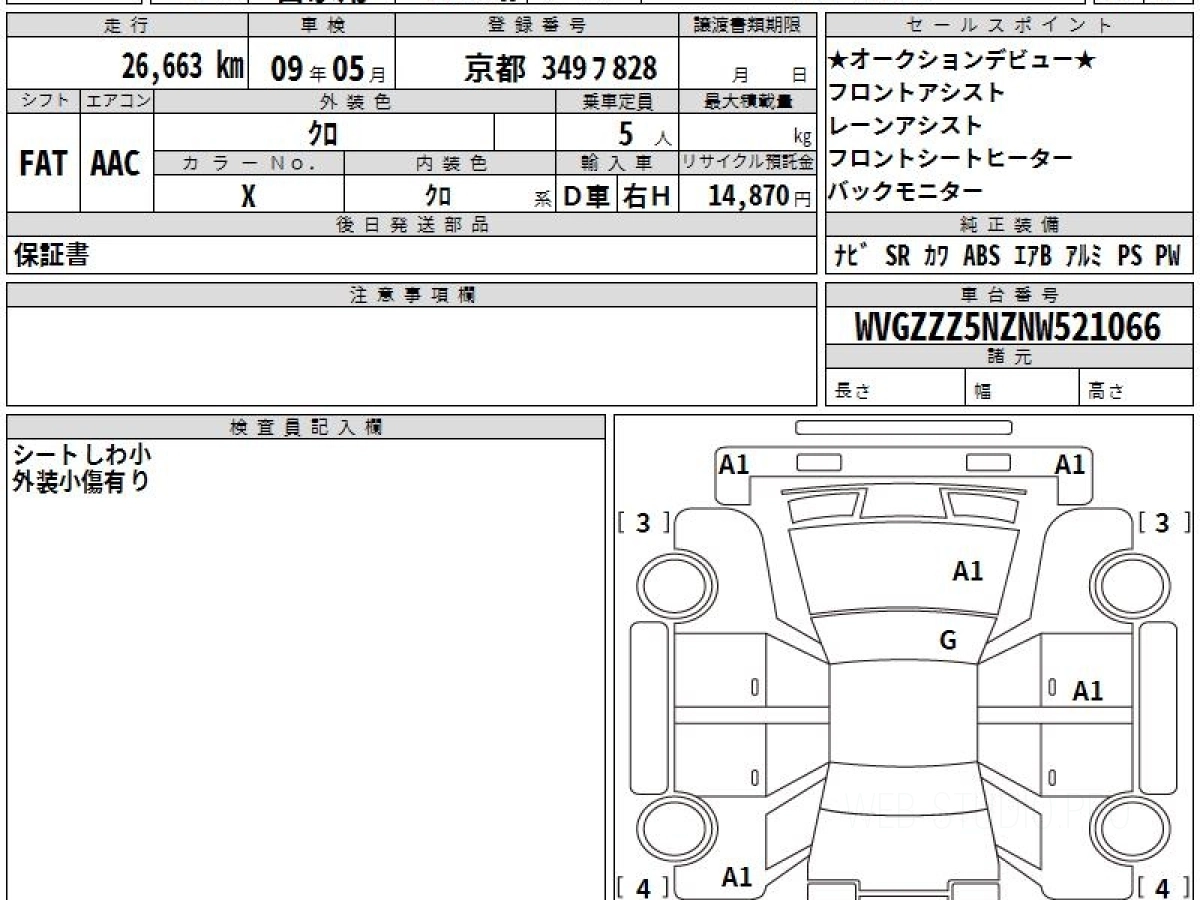Select the FAT shift value
The height and width of the screenshot is (900, 1200).
point(43,164)
